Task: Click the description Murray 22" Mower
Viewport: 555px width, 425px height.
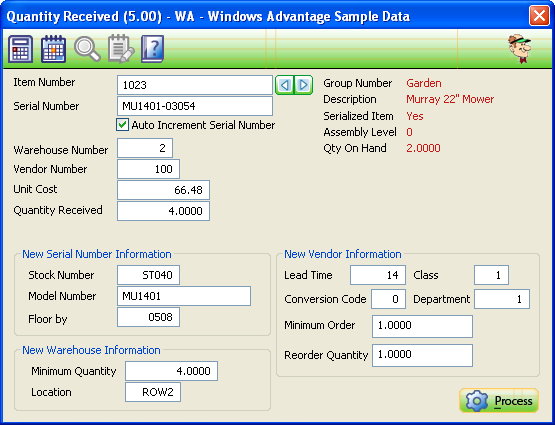Action: (x=450, y=99)
